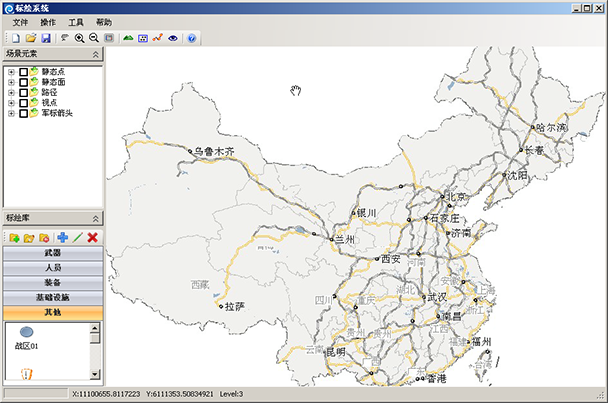
Task: Expand the 静态点 tree node
Action: coord(11,72)
